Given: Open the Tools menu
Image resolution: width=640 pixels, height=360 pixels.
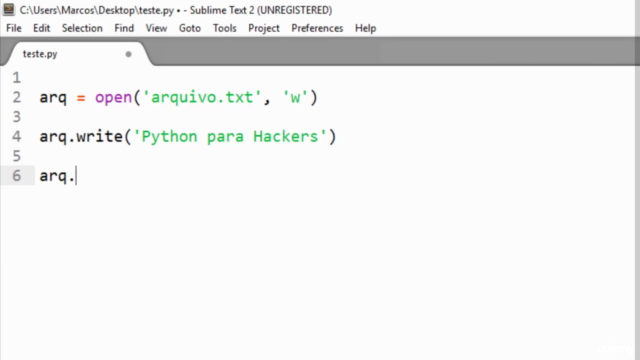Looking at the screenshot, I should 224,28.
